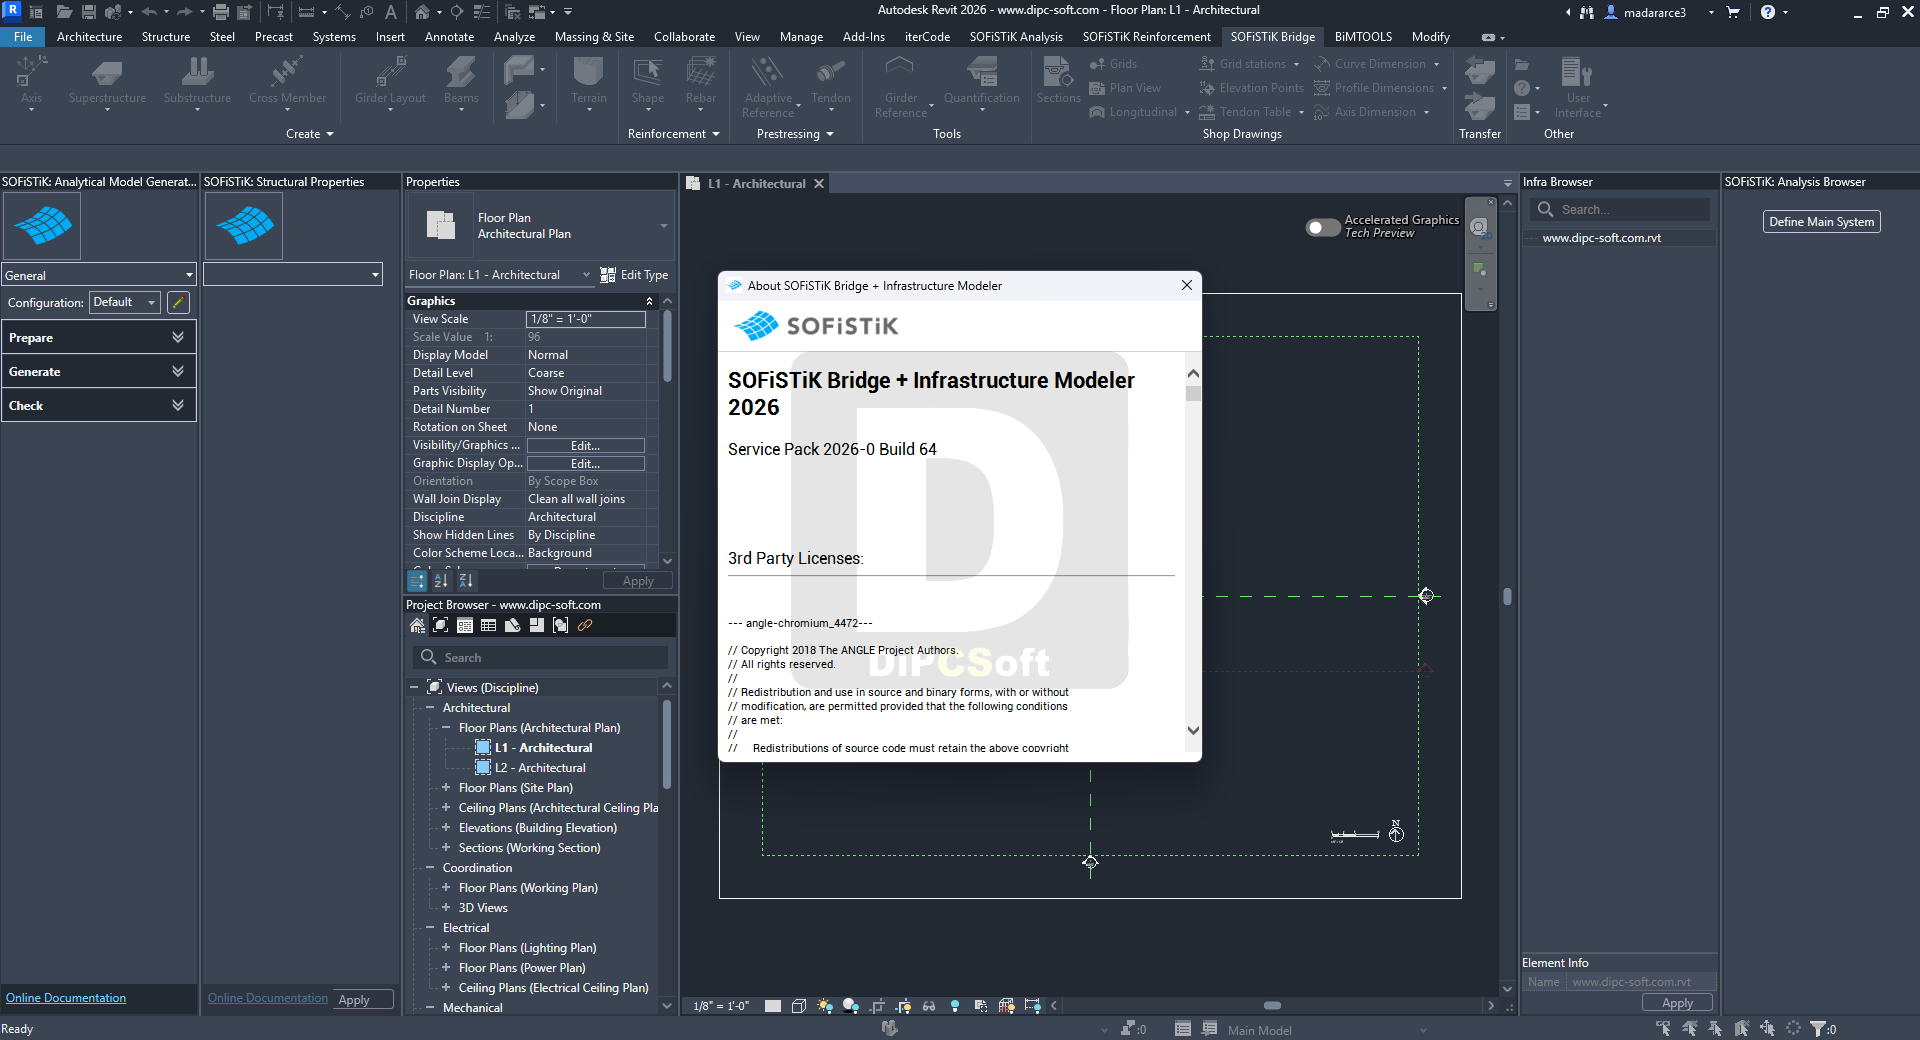Expand Check section

click(98, 405)
